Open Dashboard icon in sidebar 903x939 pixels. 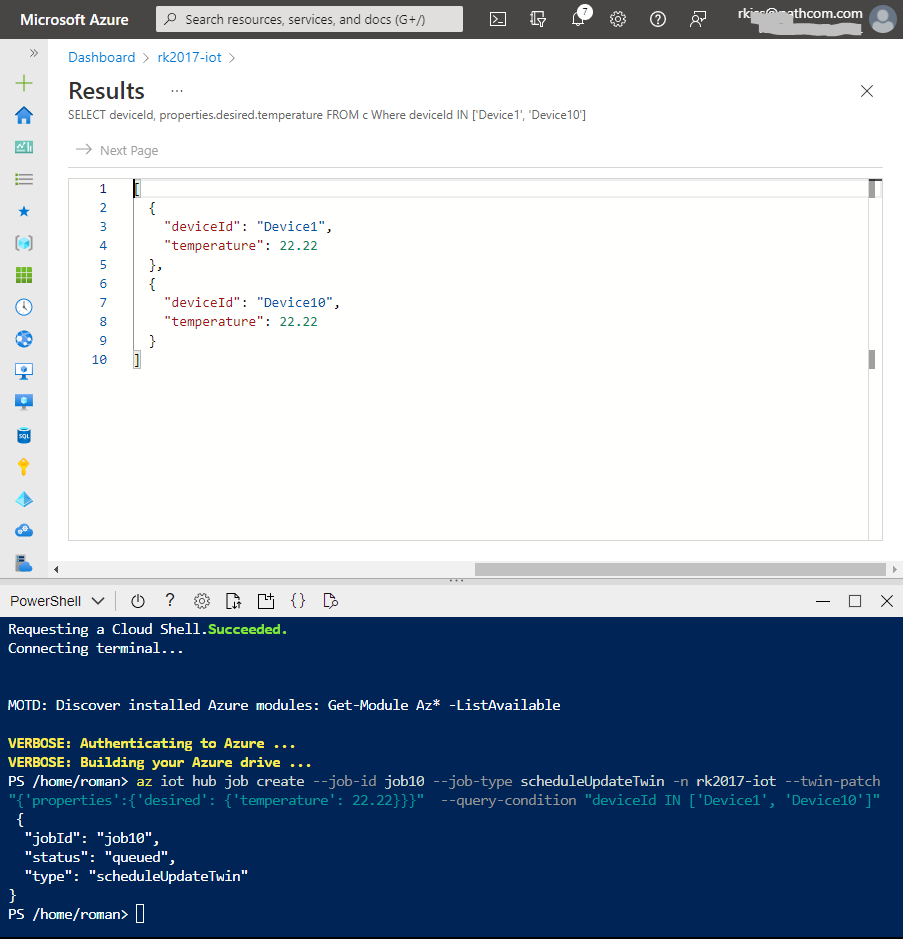(x=24, y=147)
